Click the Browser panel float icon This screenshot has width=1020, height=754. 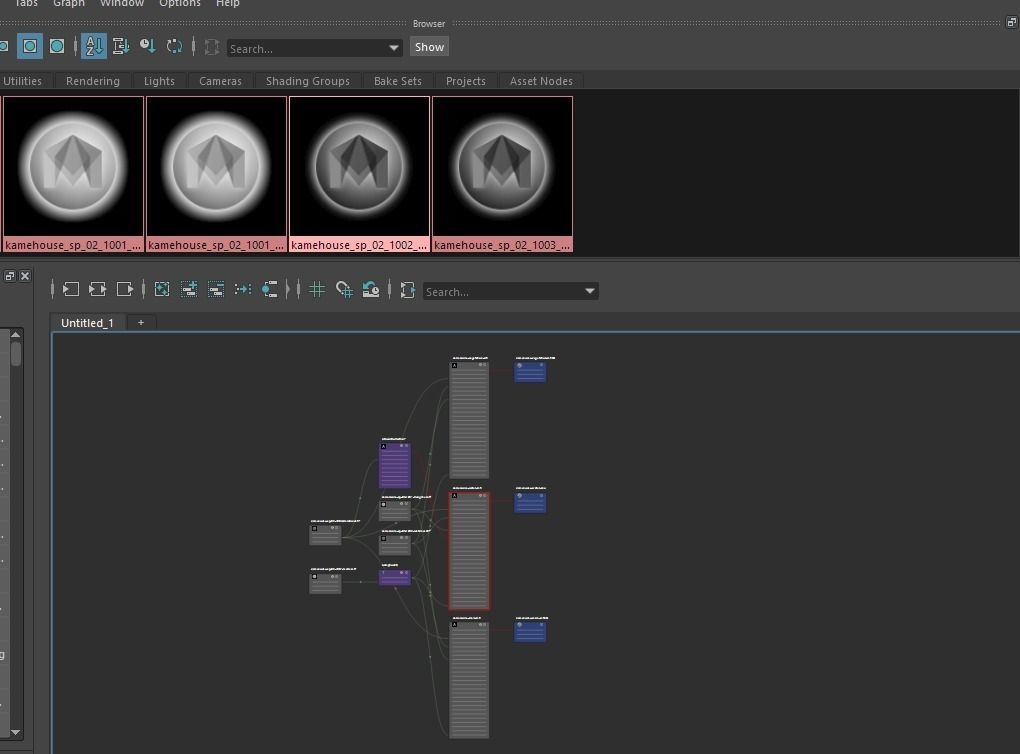click(x=1012, y=23)
